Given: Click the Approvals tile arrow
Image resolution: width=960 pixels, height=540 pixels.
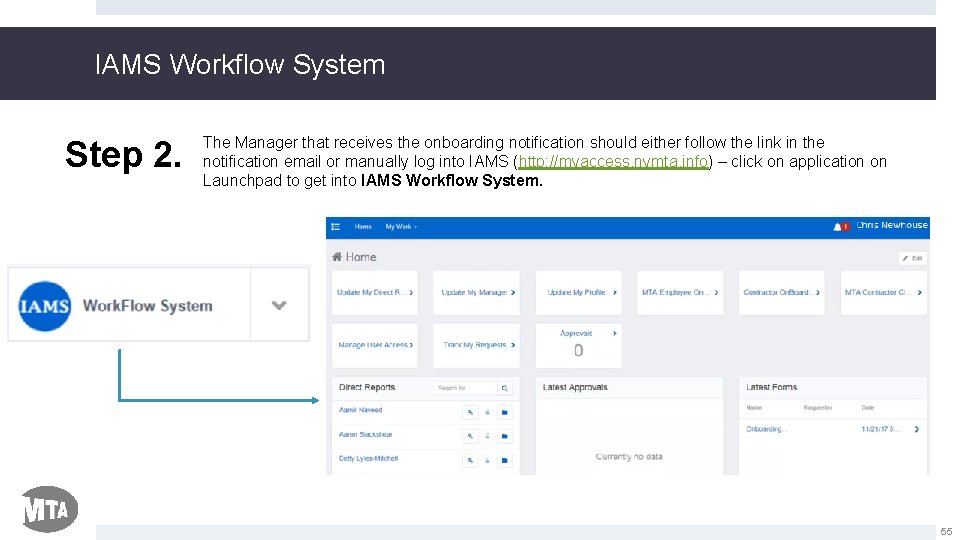Looking at the screenshot, I should (x=614, y=333).
